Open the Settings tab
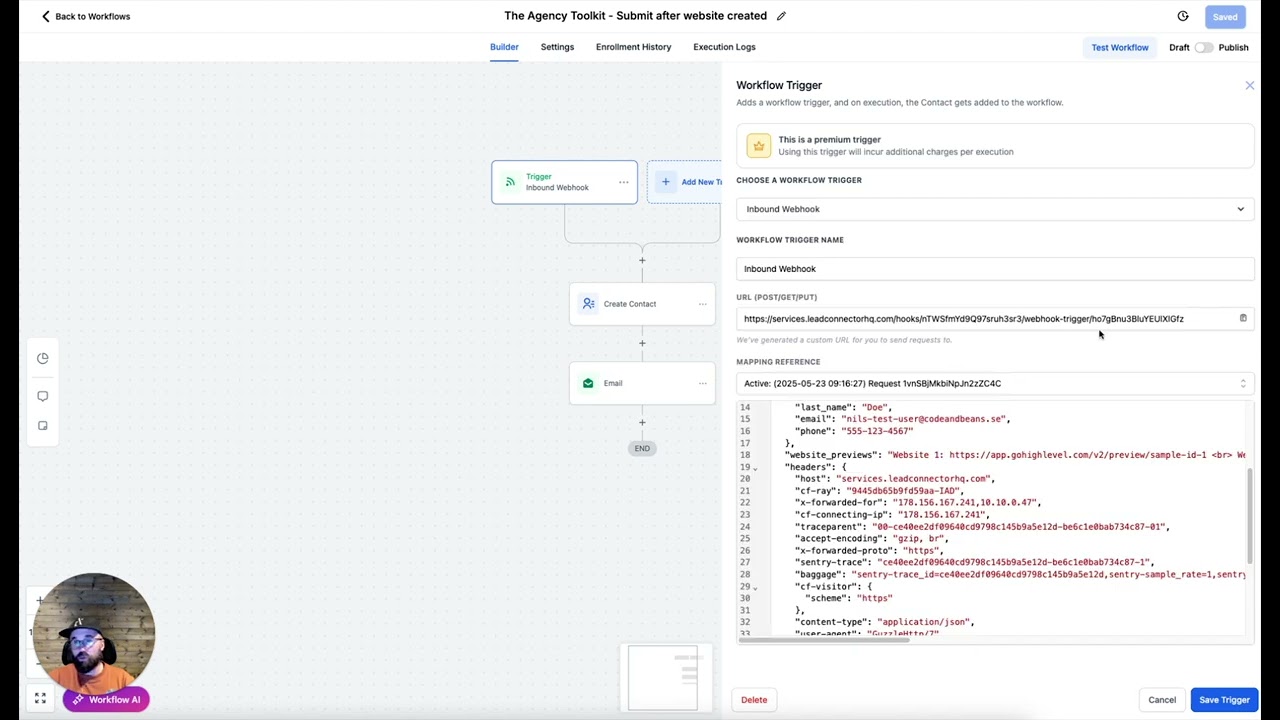This screenshot has width=1280, height=720. [x=557, y=47]
